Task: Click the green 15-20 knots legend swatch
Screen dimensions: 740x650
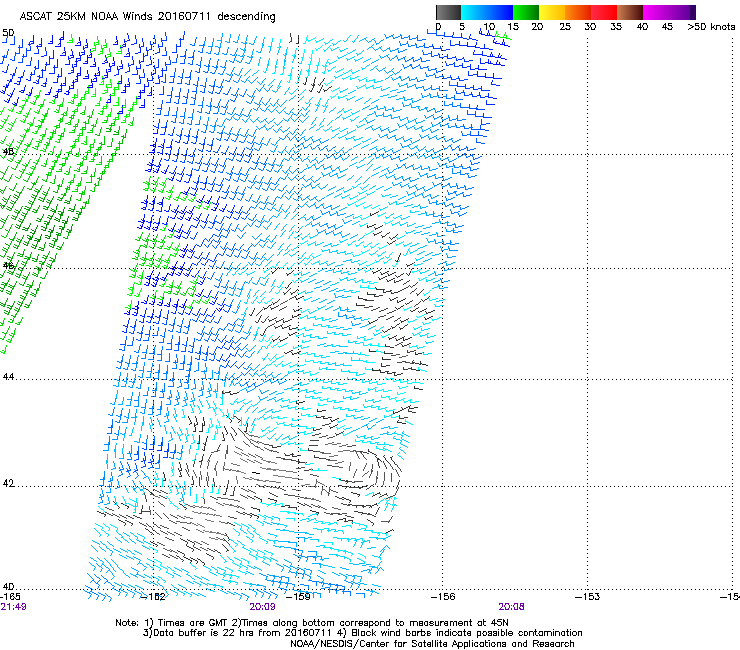Action: click(526, 12)
